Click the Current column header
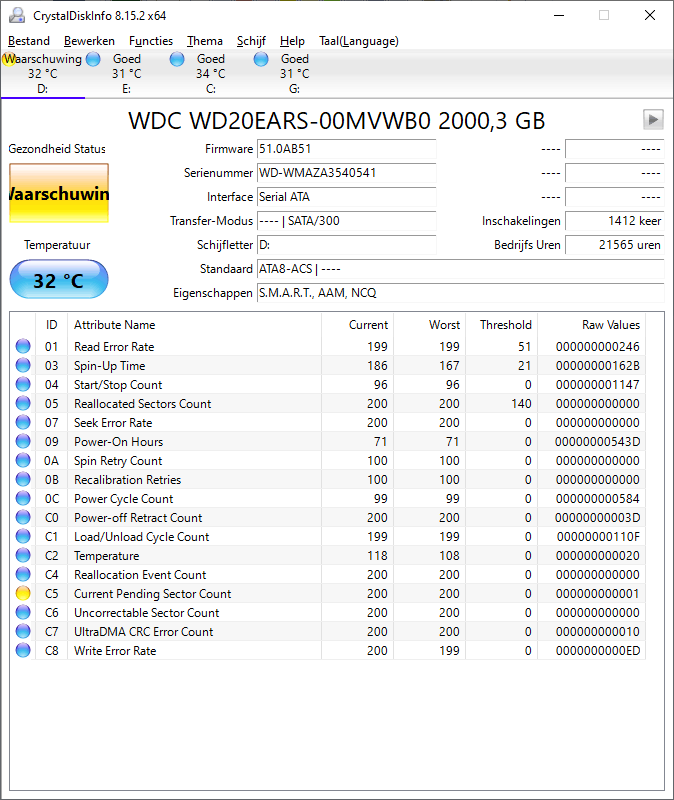 pos(358,324)
